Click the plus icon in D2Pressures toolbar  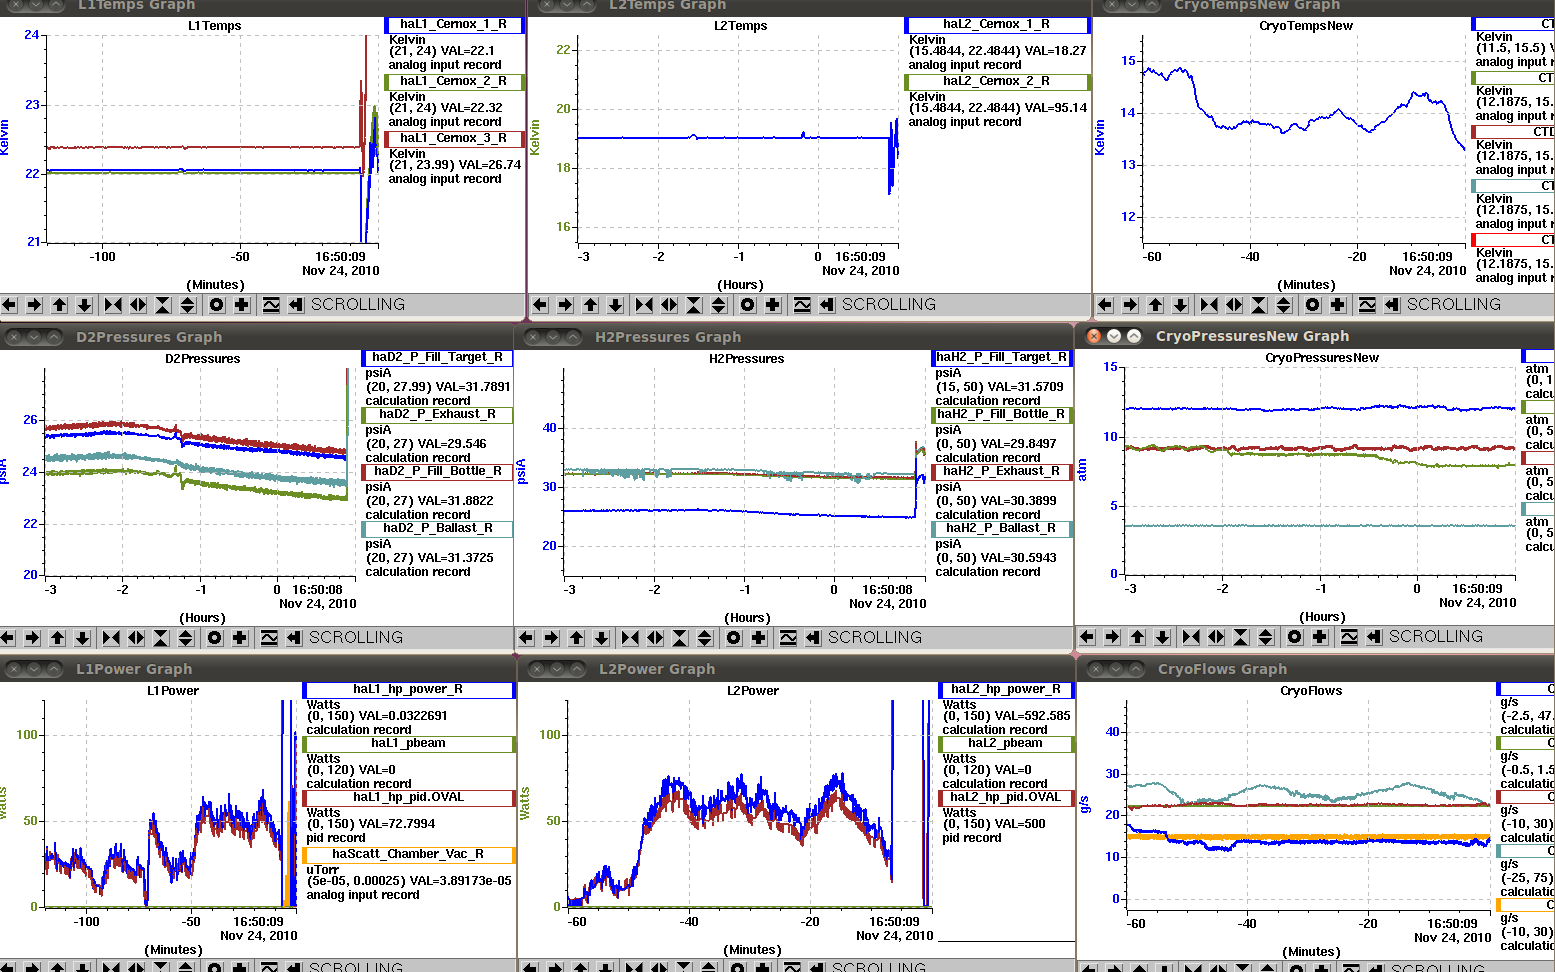pyautogui.click(x=240, y=638)
